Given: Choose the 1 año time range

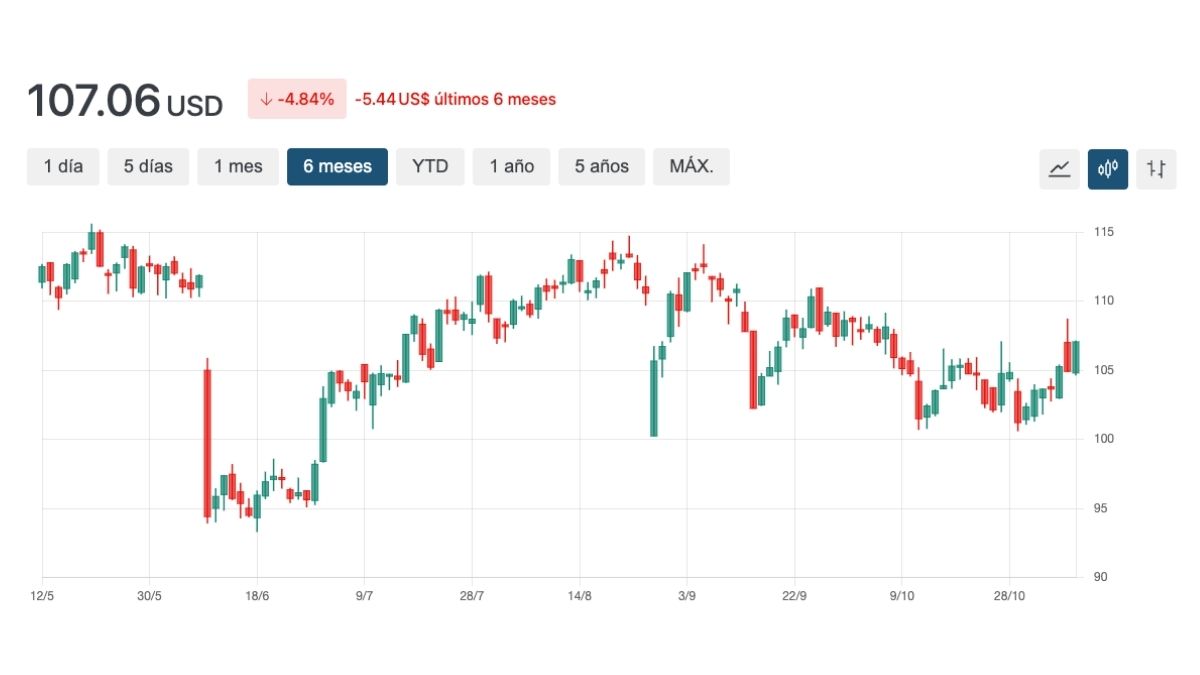Looking at the screenshot, I should [511, 167].
